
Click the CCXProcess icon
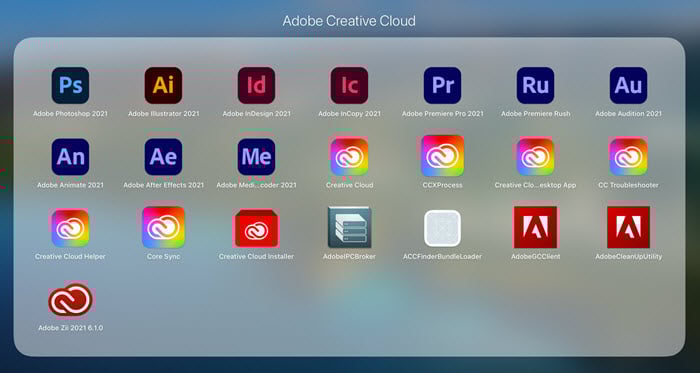[x=442, y=156]
